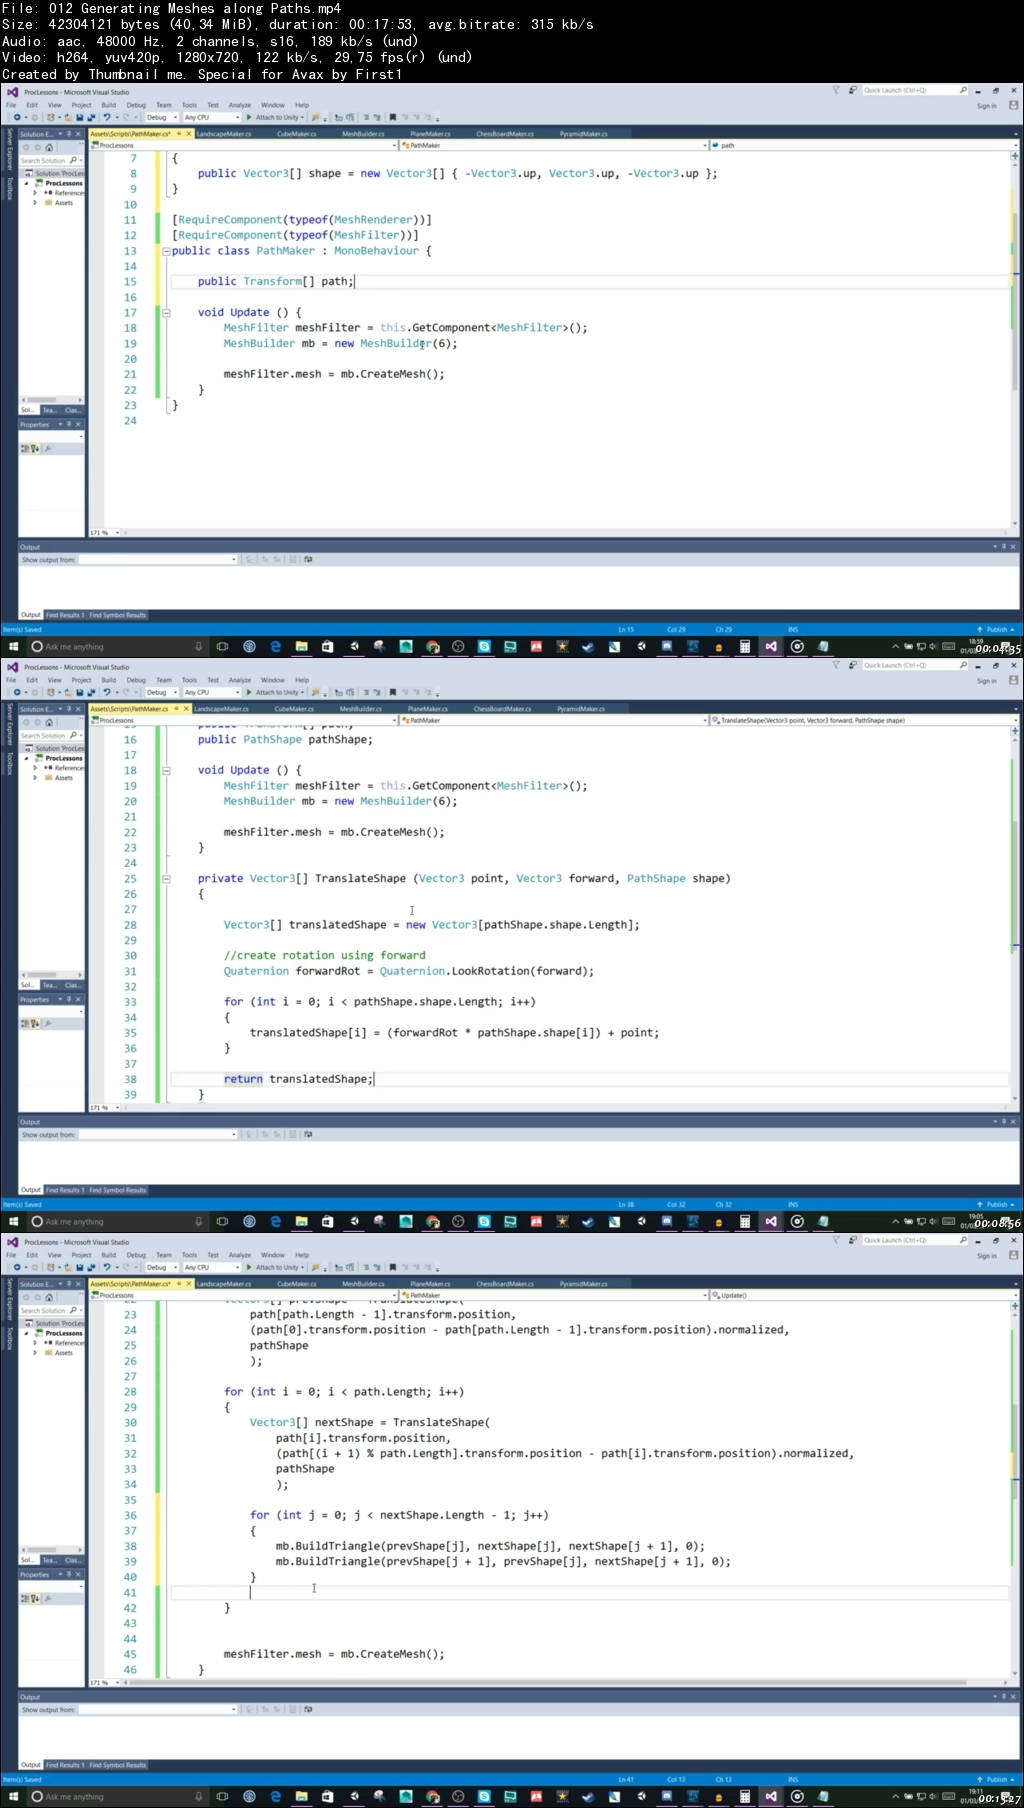Click the vertical editor scrollbar in top screenshot
Image resolution: width=1024 pixels, height=1808 pixels.
coord(1014,340)
